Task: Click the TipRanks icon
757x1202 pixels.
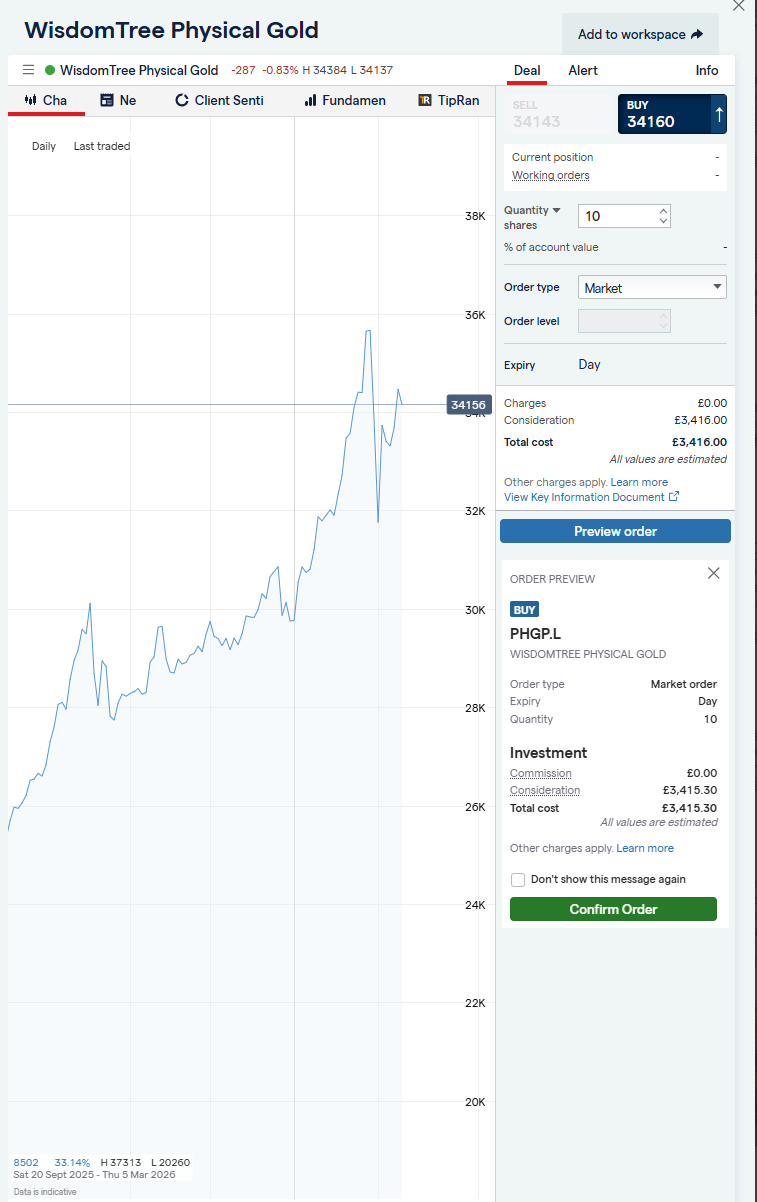Action: 424,100
